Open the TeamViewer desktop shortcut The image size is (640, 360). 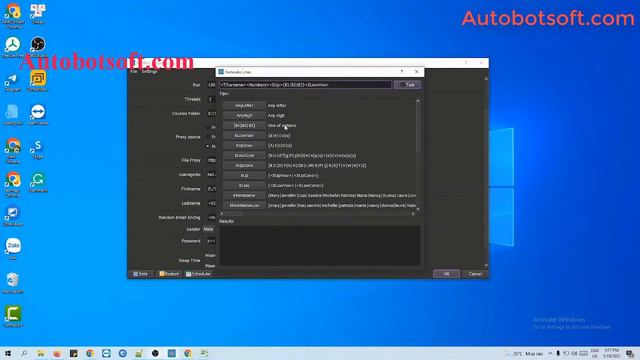(38, 114)
